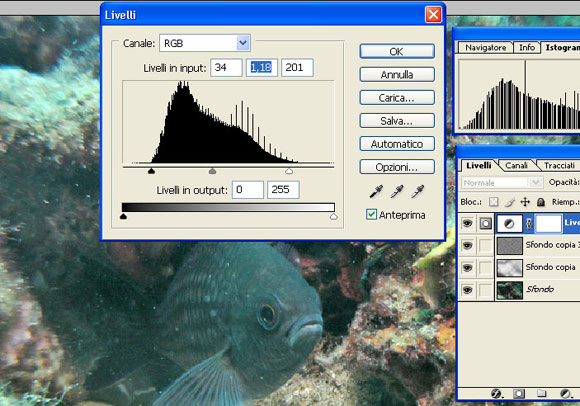Click the Sfondo copia layer thumbnail

[x=510, y=268]
